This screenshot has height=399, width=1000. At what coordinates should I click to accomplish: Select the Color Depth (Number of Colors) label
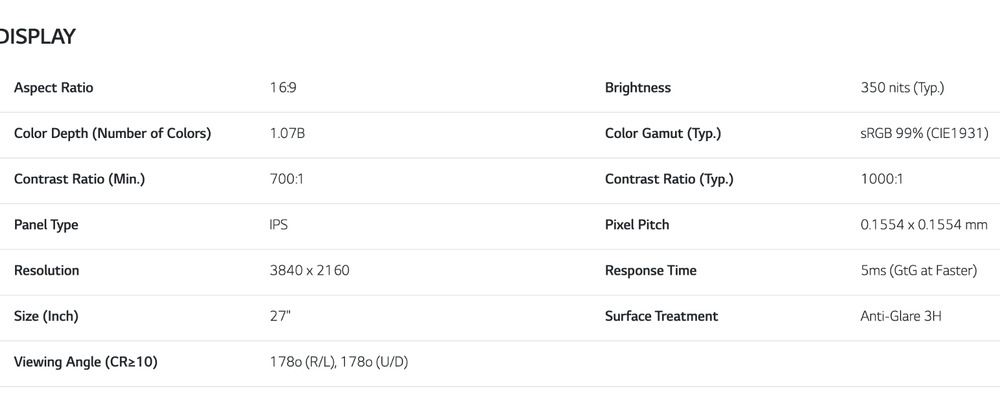pos(112,134)
